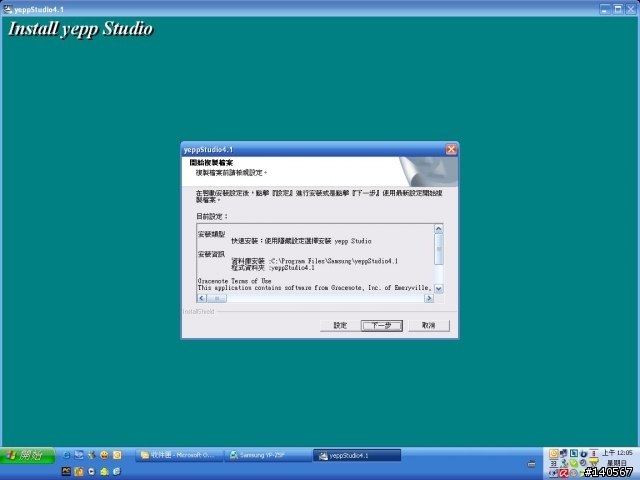Maximize the yeppStudio4.1 main window
The width and height of the screenshot is (640, 480).
tap(618, 9)
